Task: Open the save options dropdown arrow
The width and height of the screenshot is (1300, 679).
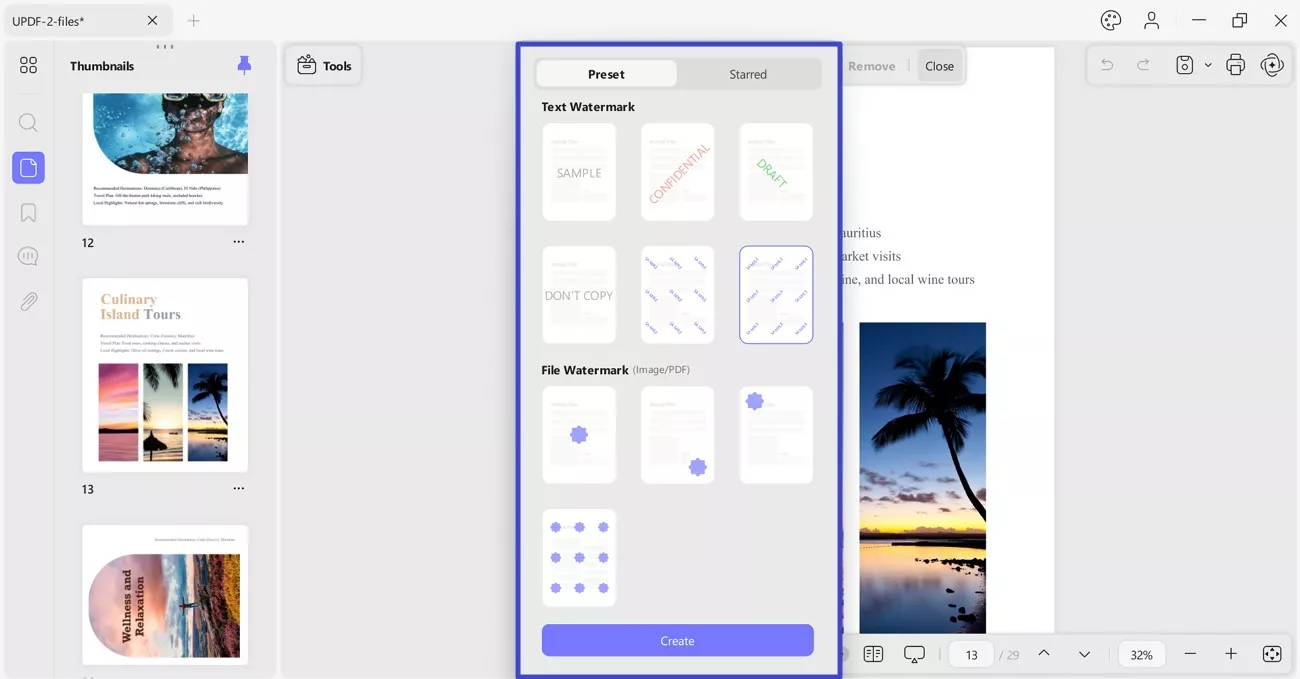Action: tap(1208, 65)
